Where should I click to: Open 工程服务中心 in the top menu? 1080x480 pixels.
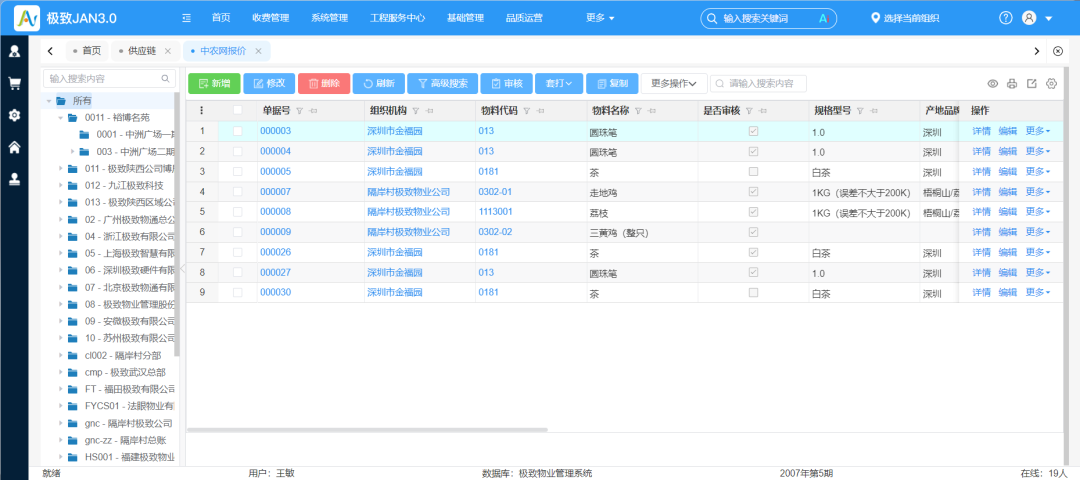tap(397, 19)
